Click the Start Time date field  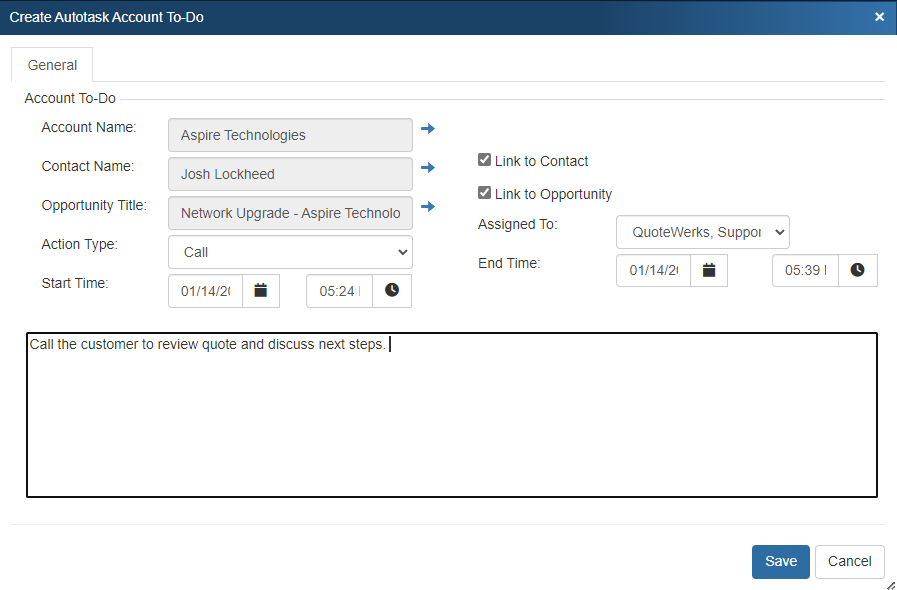point(206,291)
